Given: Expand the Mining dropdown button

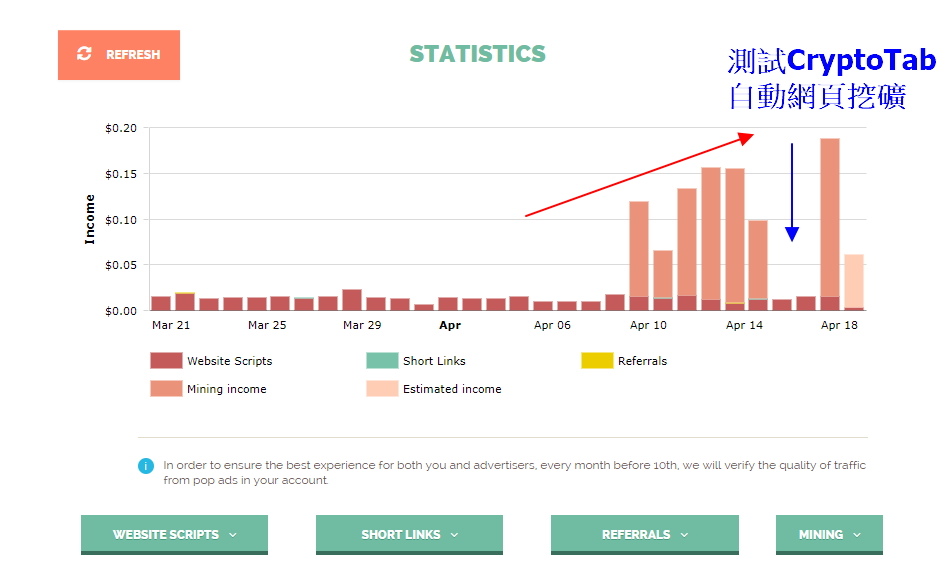Looking at the screenshot, I should pos(829,534).
